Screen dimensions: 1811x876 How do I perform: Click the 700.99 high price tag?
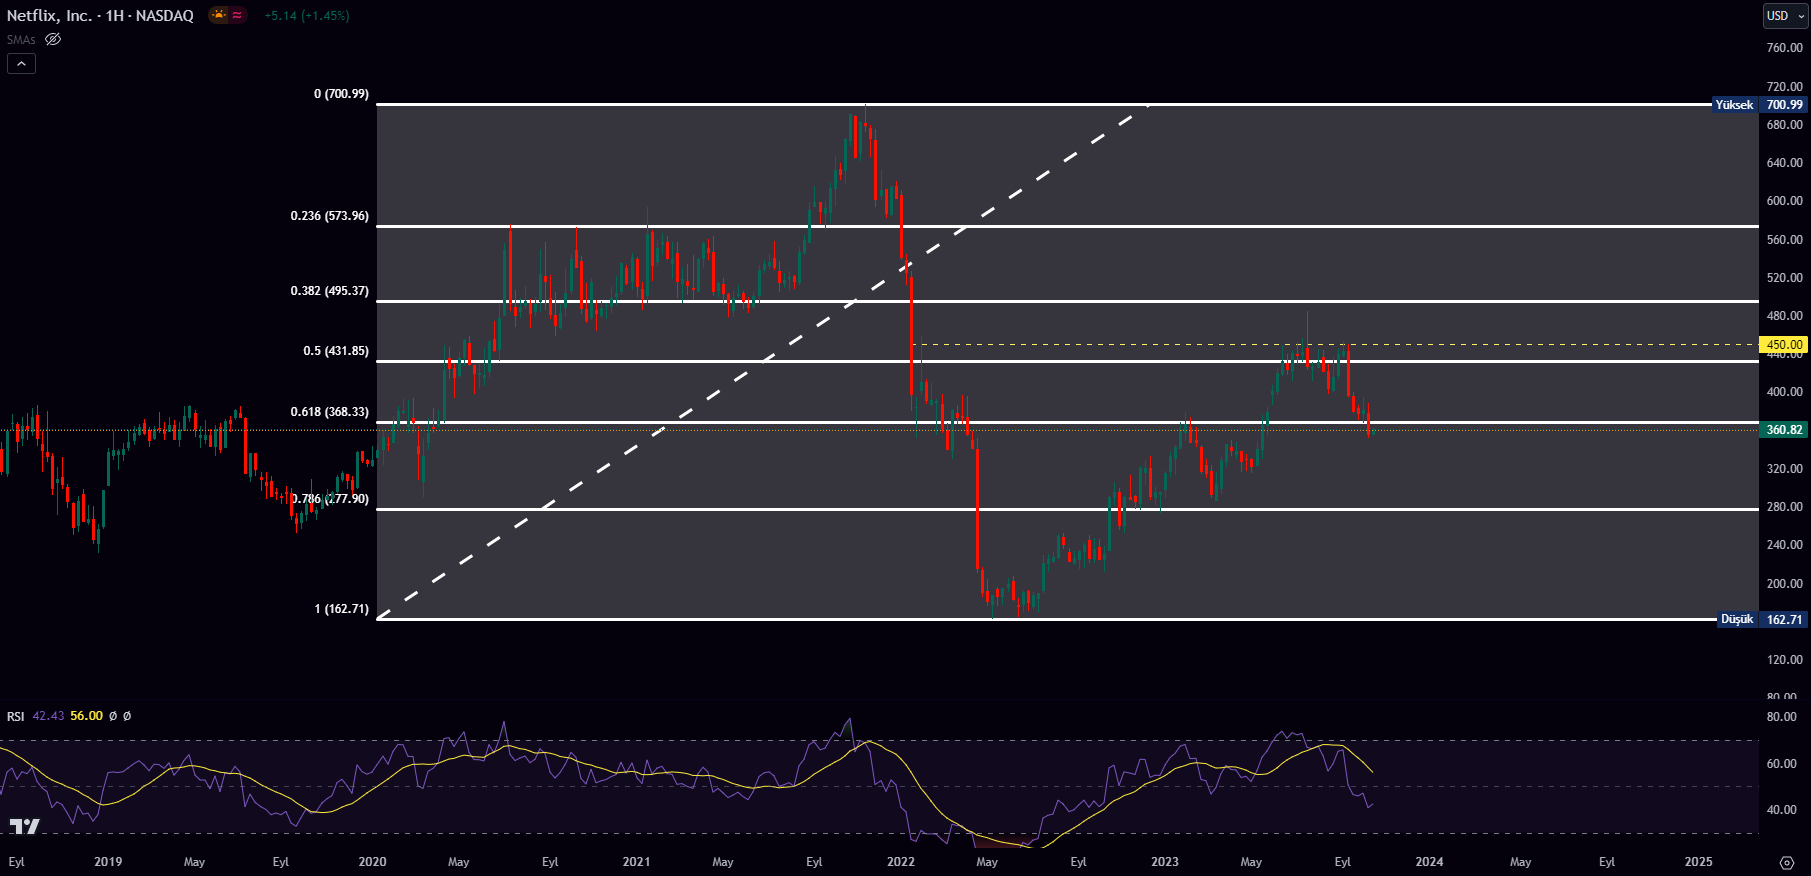1784,105
